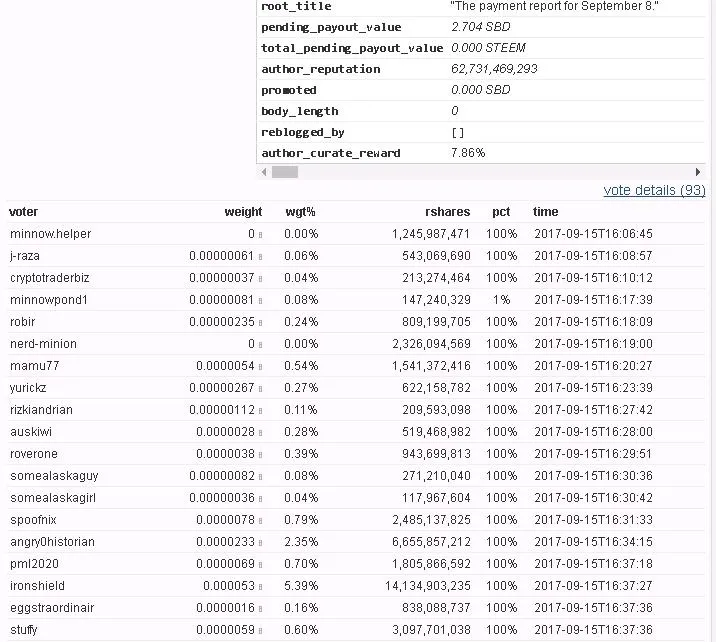Click root_title value "The payment report for September 8."
Screen dimensions: 716x642
[x=554, y=6]
